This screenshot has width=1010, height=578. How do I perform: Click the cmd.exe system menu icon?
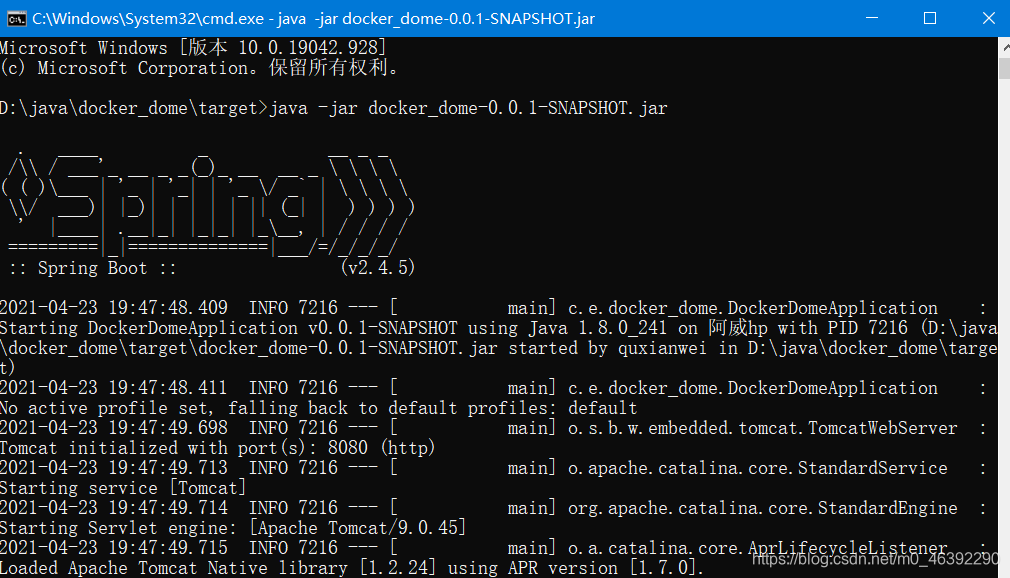coord(16,19)
